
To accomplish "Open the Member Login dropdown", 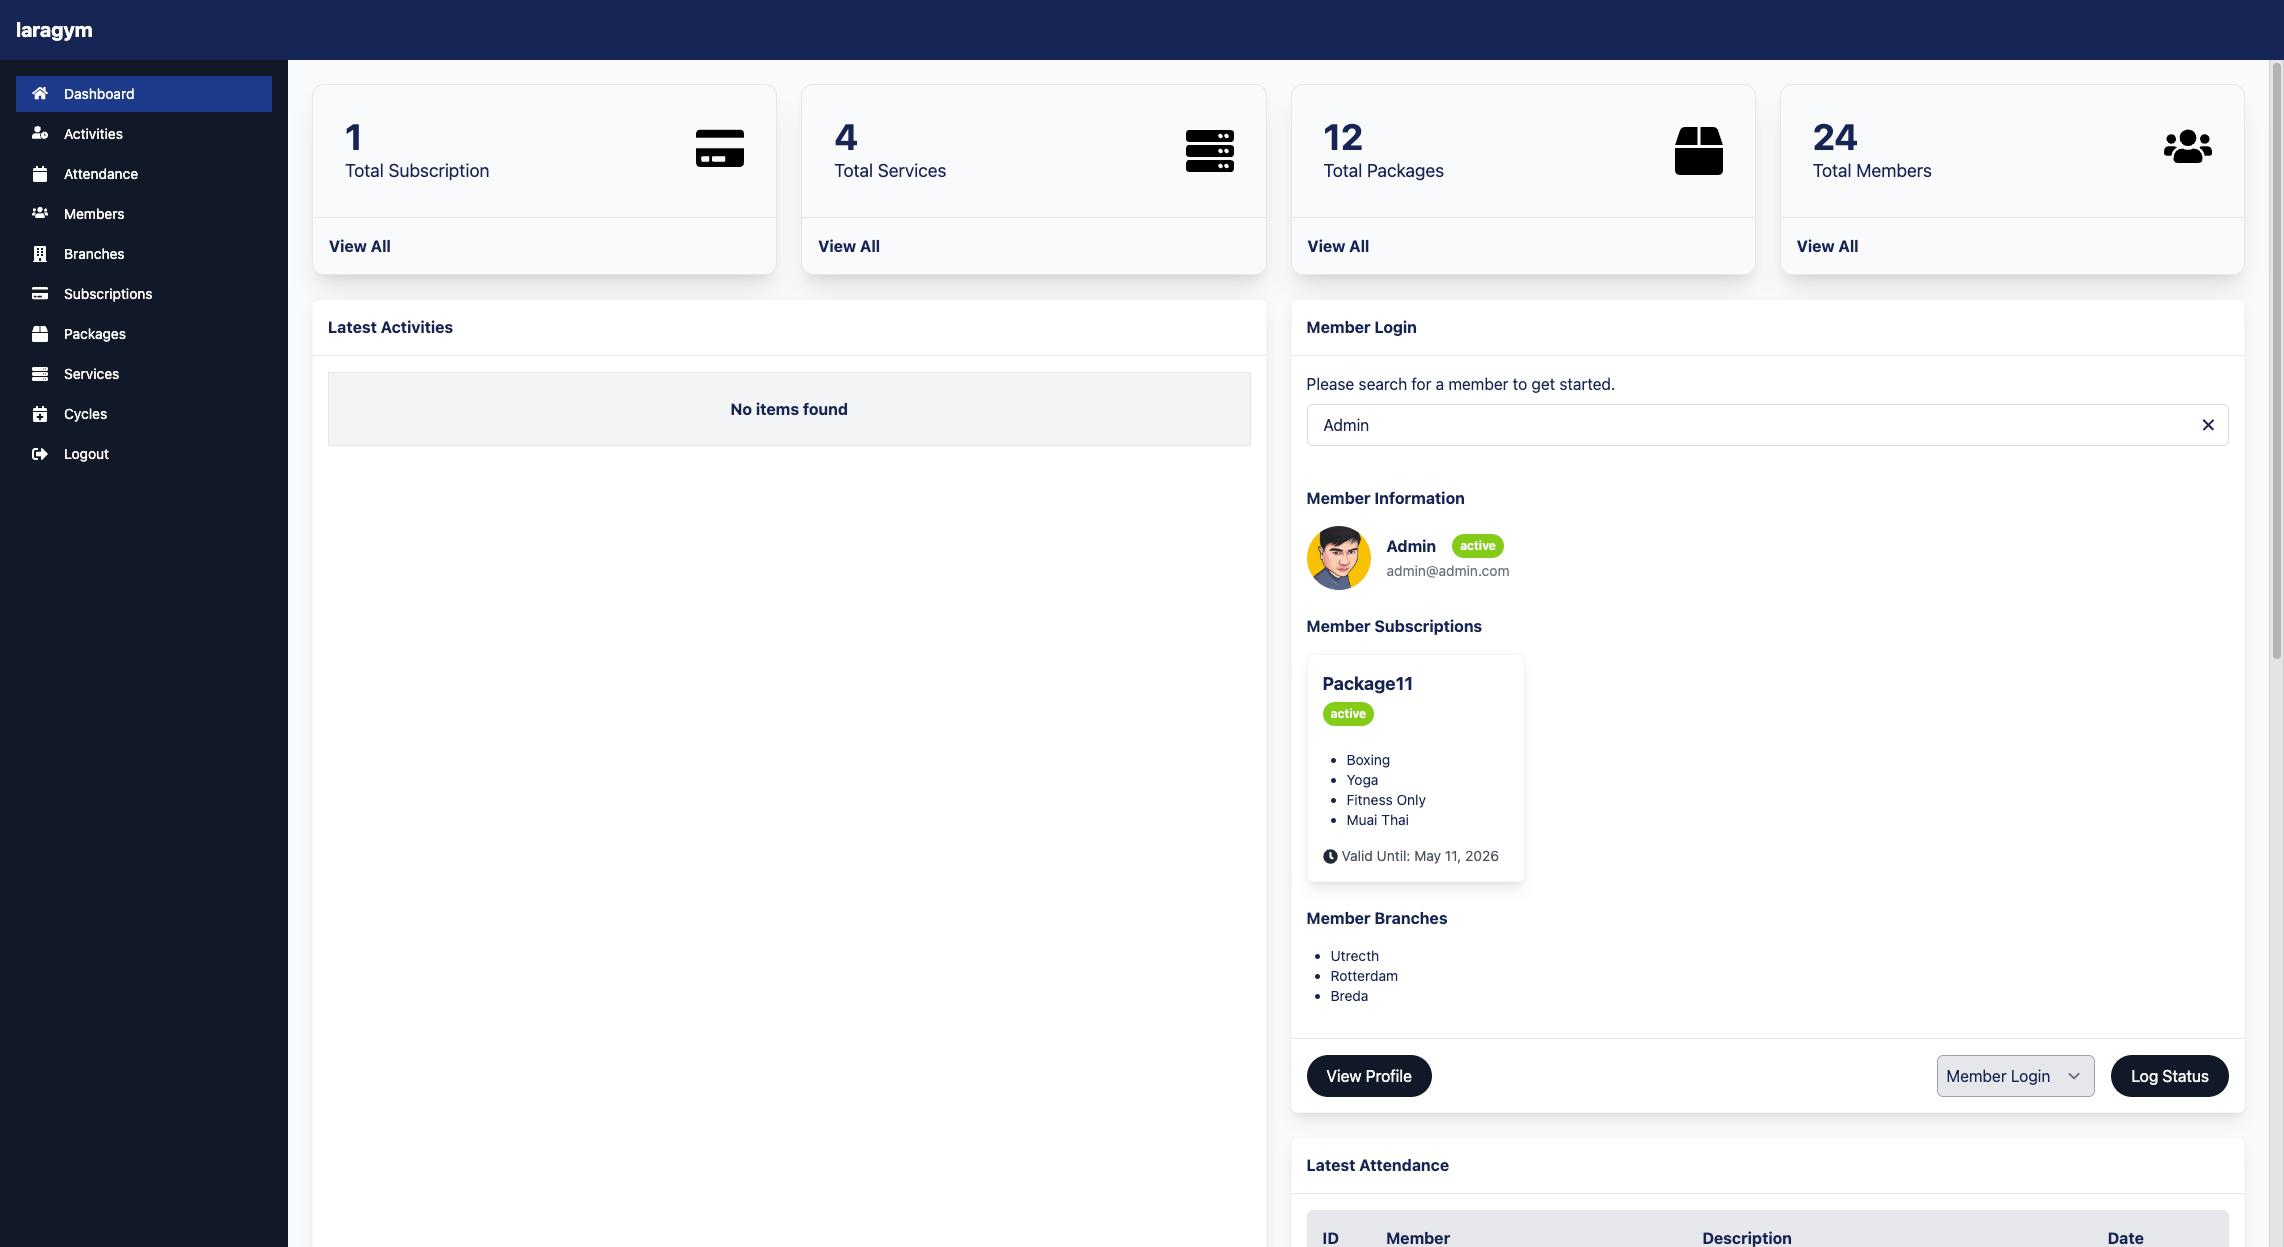I will pos(2014,1076).
